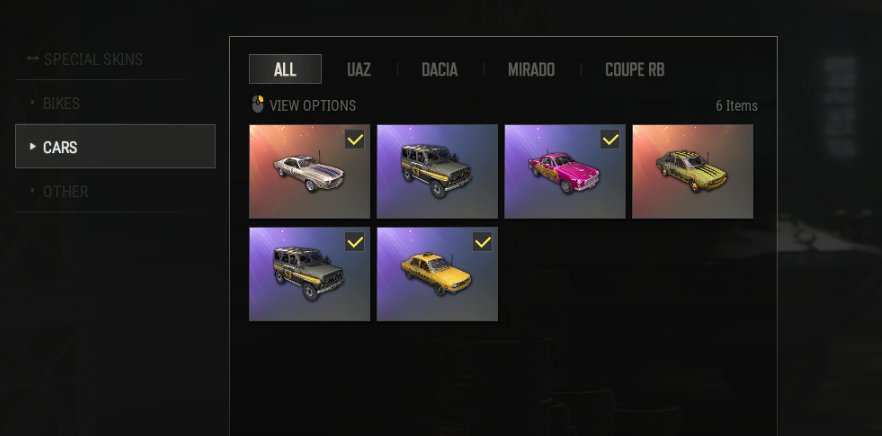Viewport: 882px width, 436px height.
Task: Toggle checkmark on the yellow taxi
Action: 482,242
